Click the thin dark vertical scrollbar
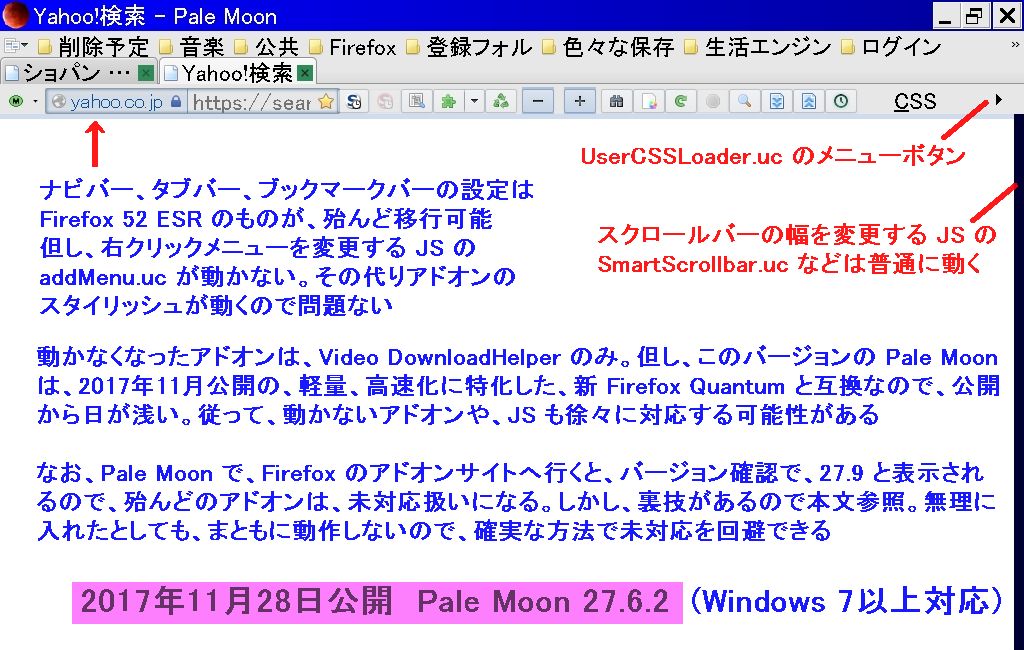This screenshot has height=650, width=1024. (1019, 382)
